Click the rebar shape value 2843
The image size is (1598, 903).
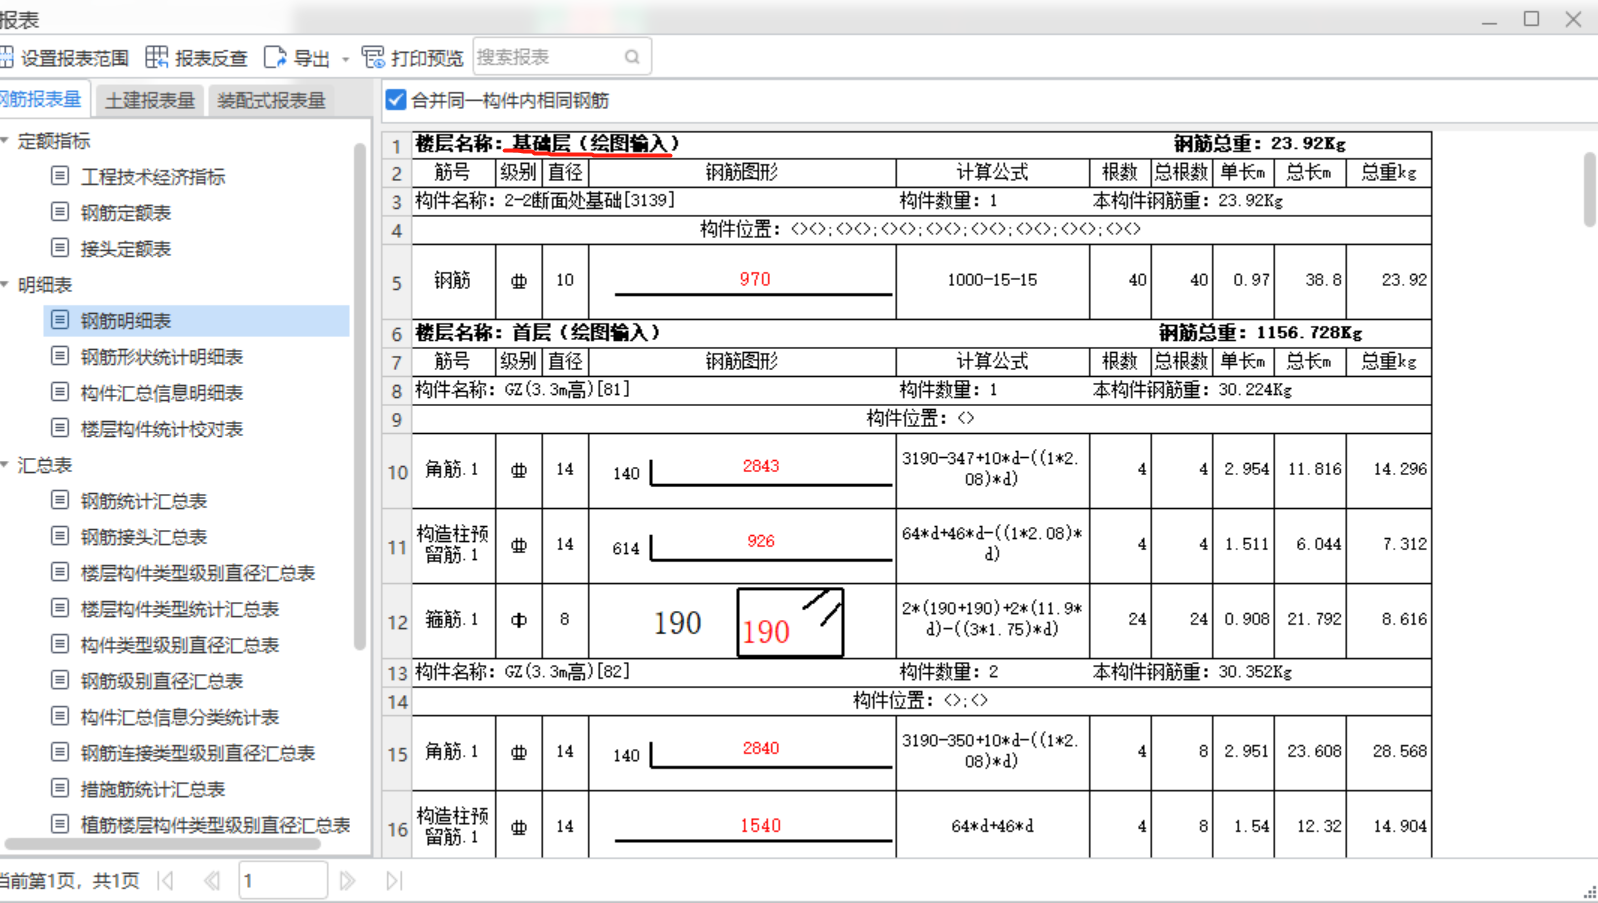[x=761, y=466]
